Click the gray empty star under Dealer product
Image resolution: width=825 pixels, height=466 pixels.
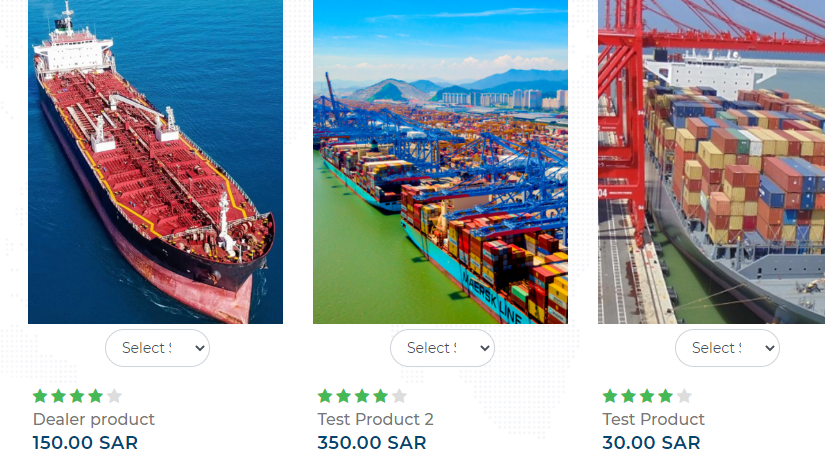click(114, 396)
